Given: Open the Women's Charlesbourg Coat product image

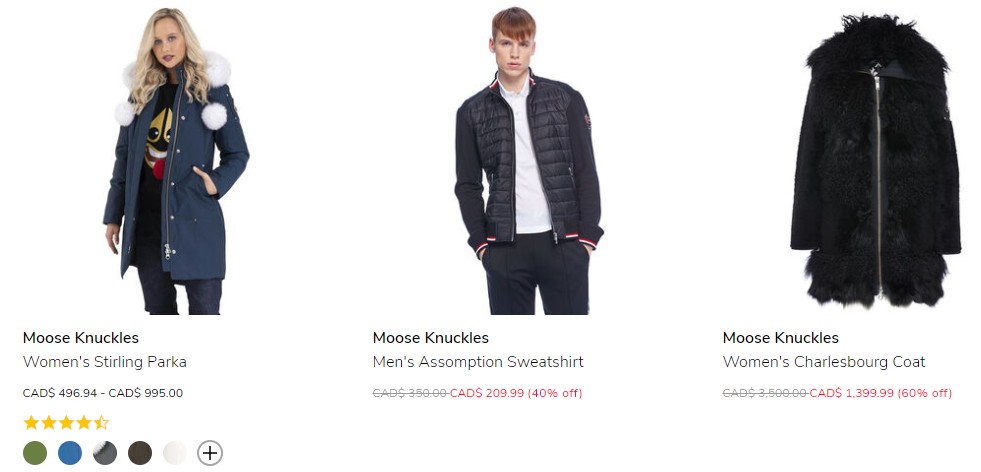Looking at the screenshot, I should (877, 160).
